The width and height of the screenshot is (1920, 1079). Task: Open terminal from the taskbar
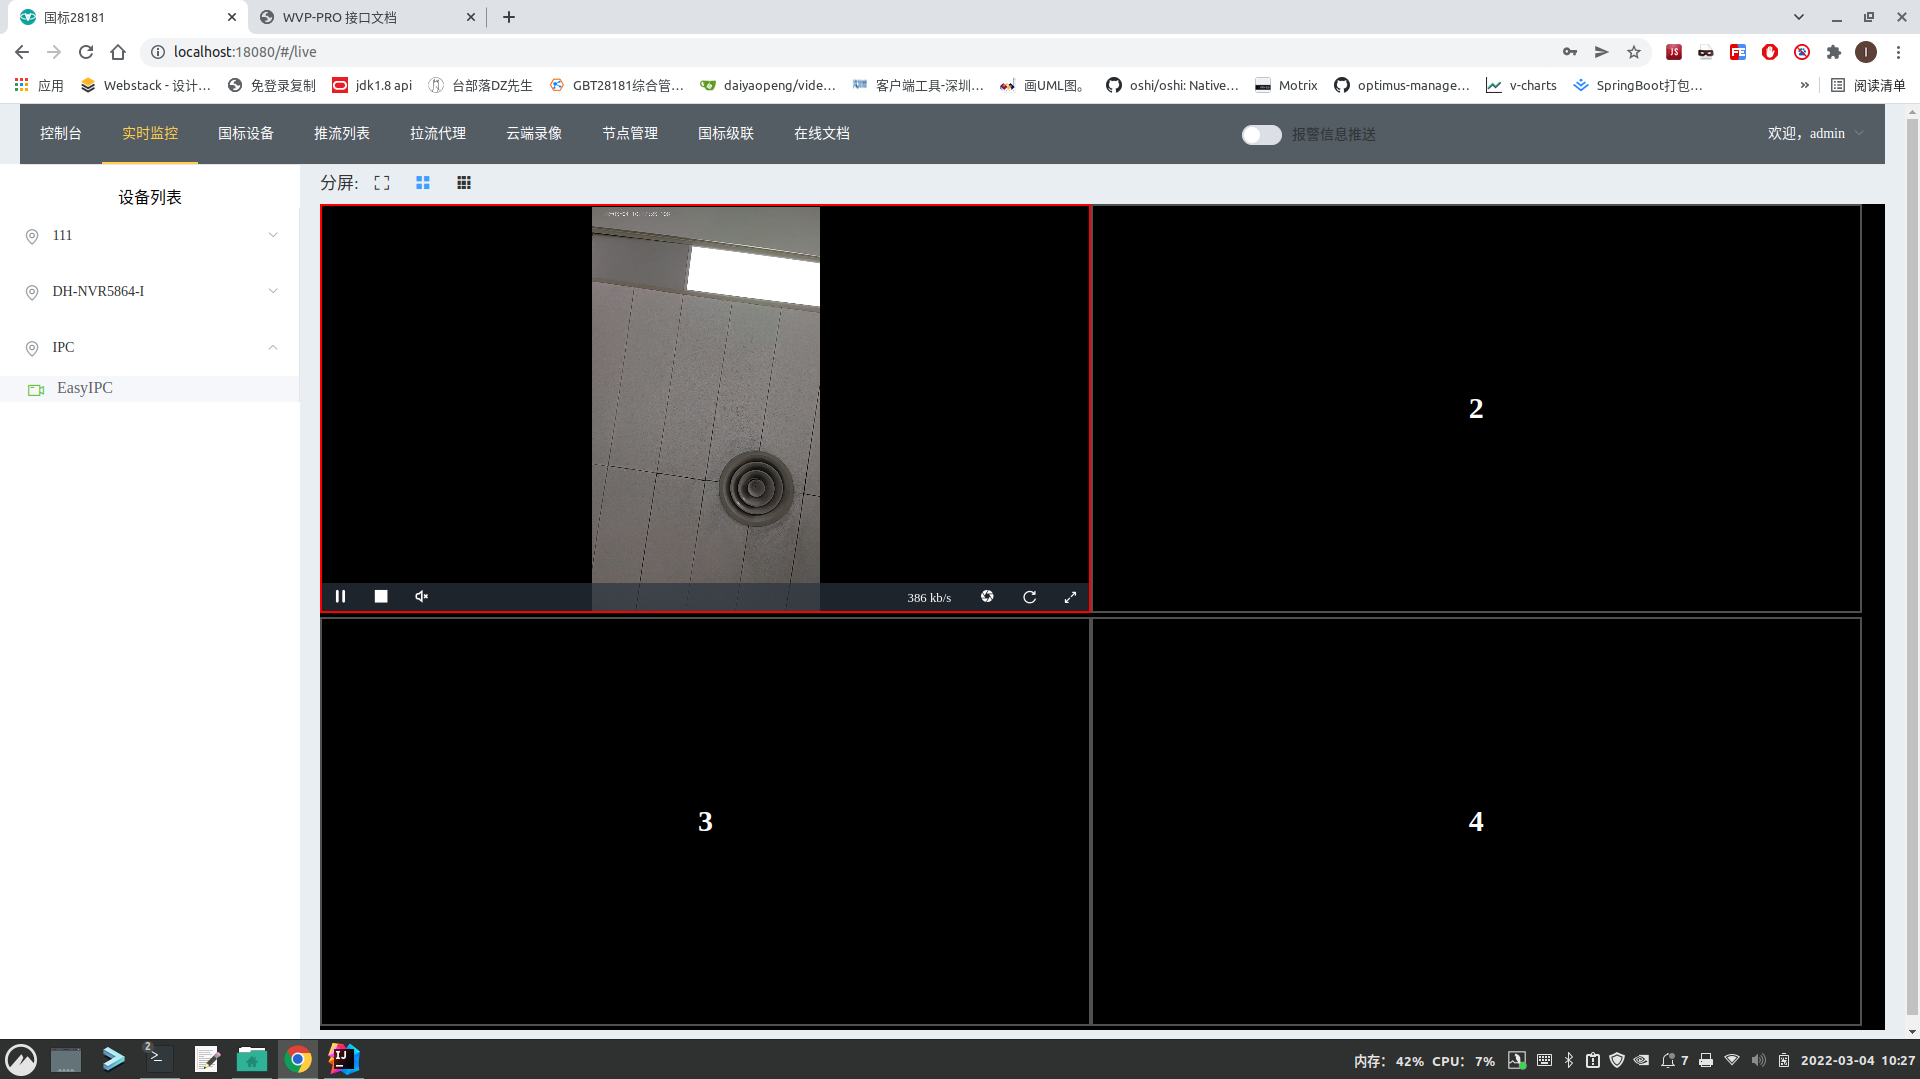159,1059
